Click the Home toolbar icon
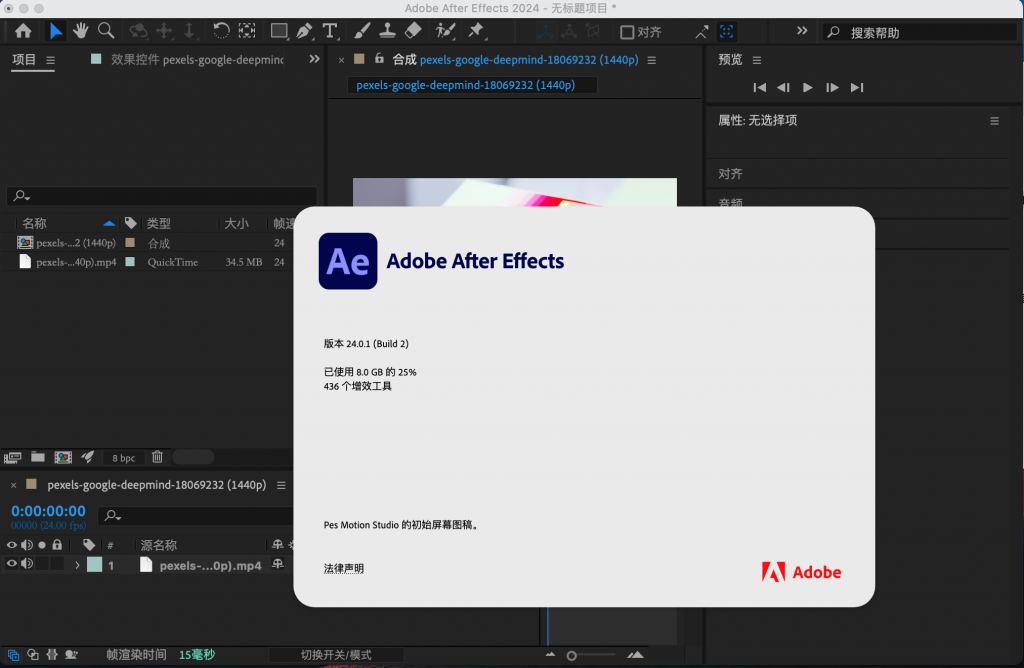The image size is (1024, 668). (23, 31)
